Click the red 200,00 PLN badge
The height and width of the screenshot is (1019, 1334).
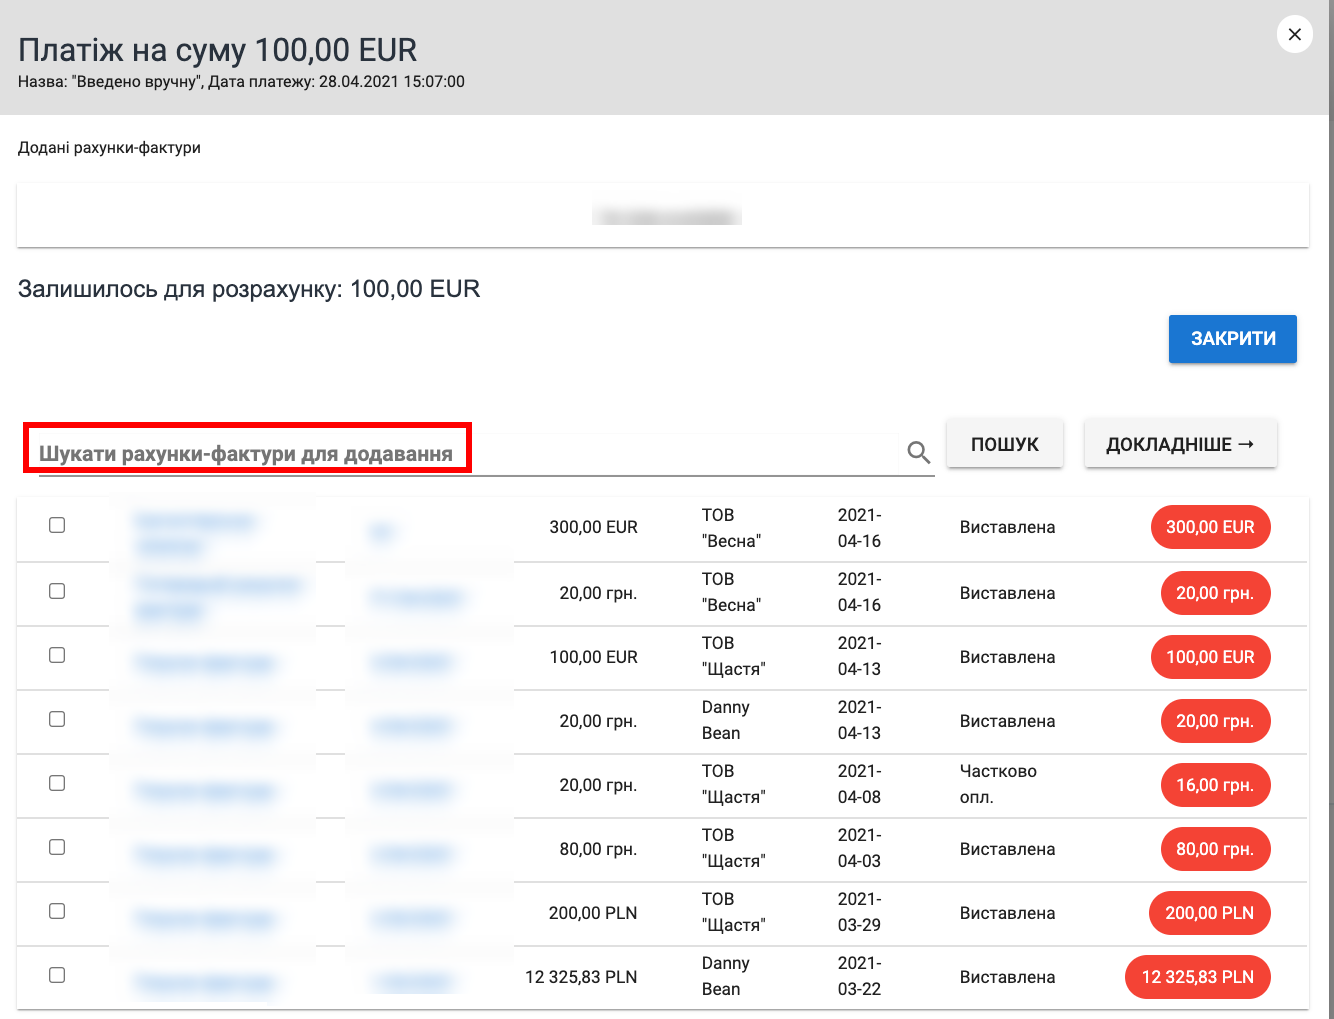(1210, 913)
